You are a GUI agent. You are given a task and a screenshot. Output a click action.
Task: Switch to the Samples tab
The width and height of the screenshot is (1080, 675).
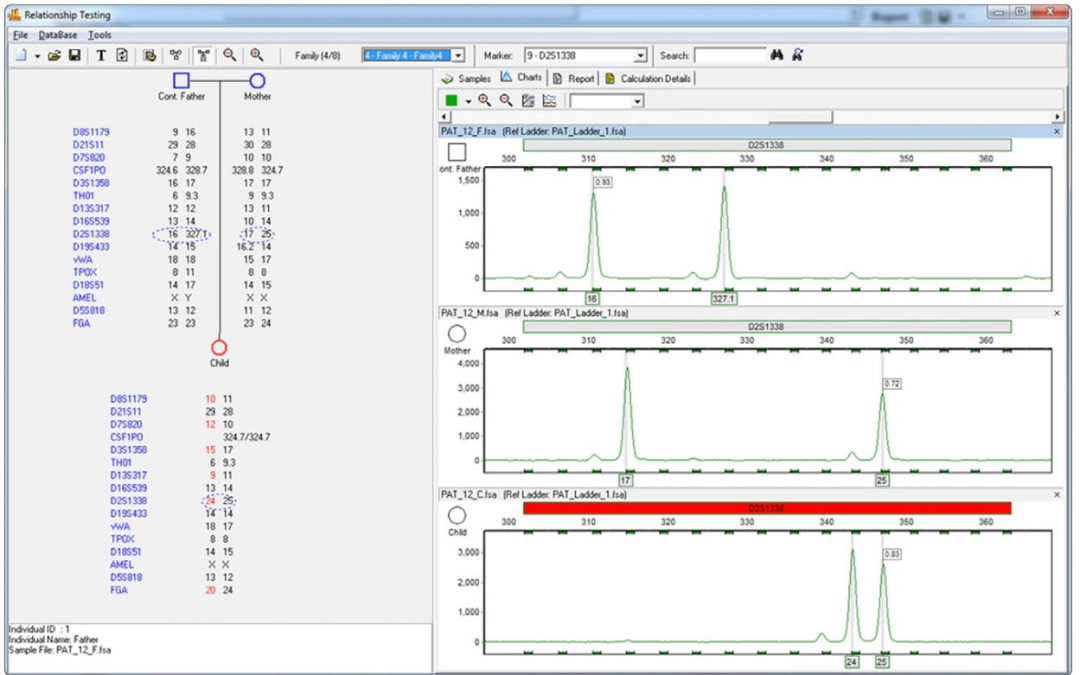pyautogui.click(x=466, y=79)
